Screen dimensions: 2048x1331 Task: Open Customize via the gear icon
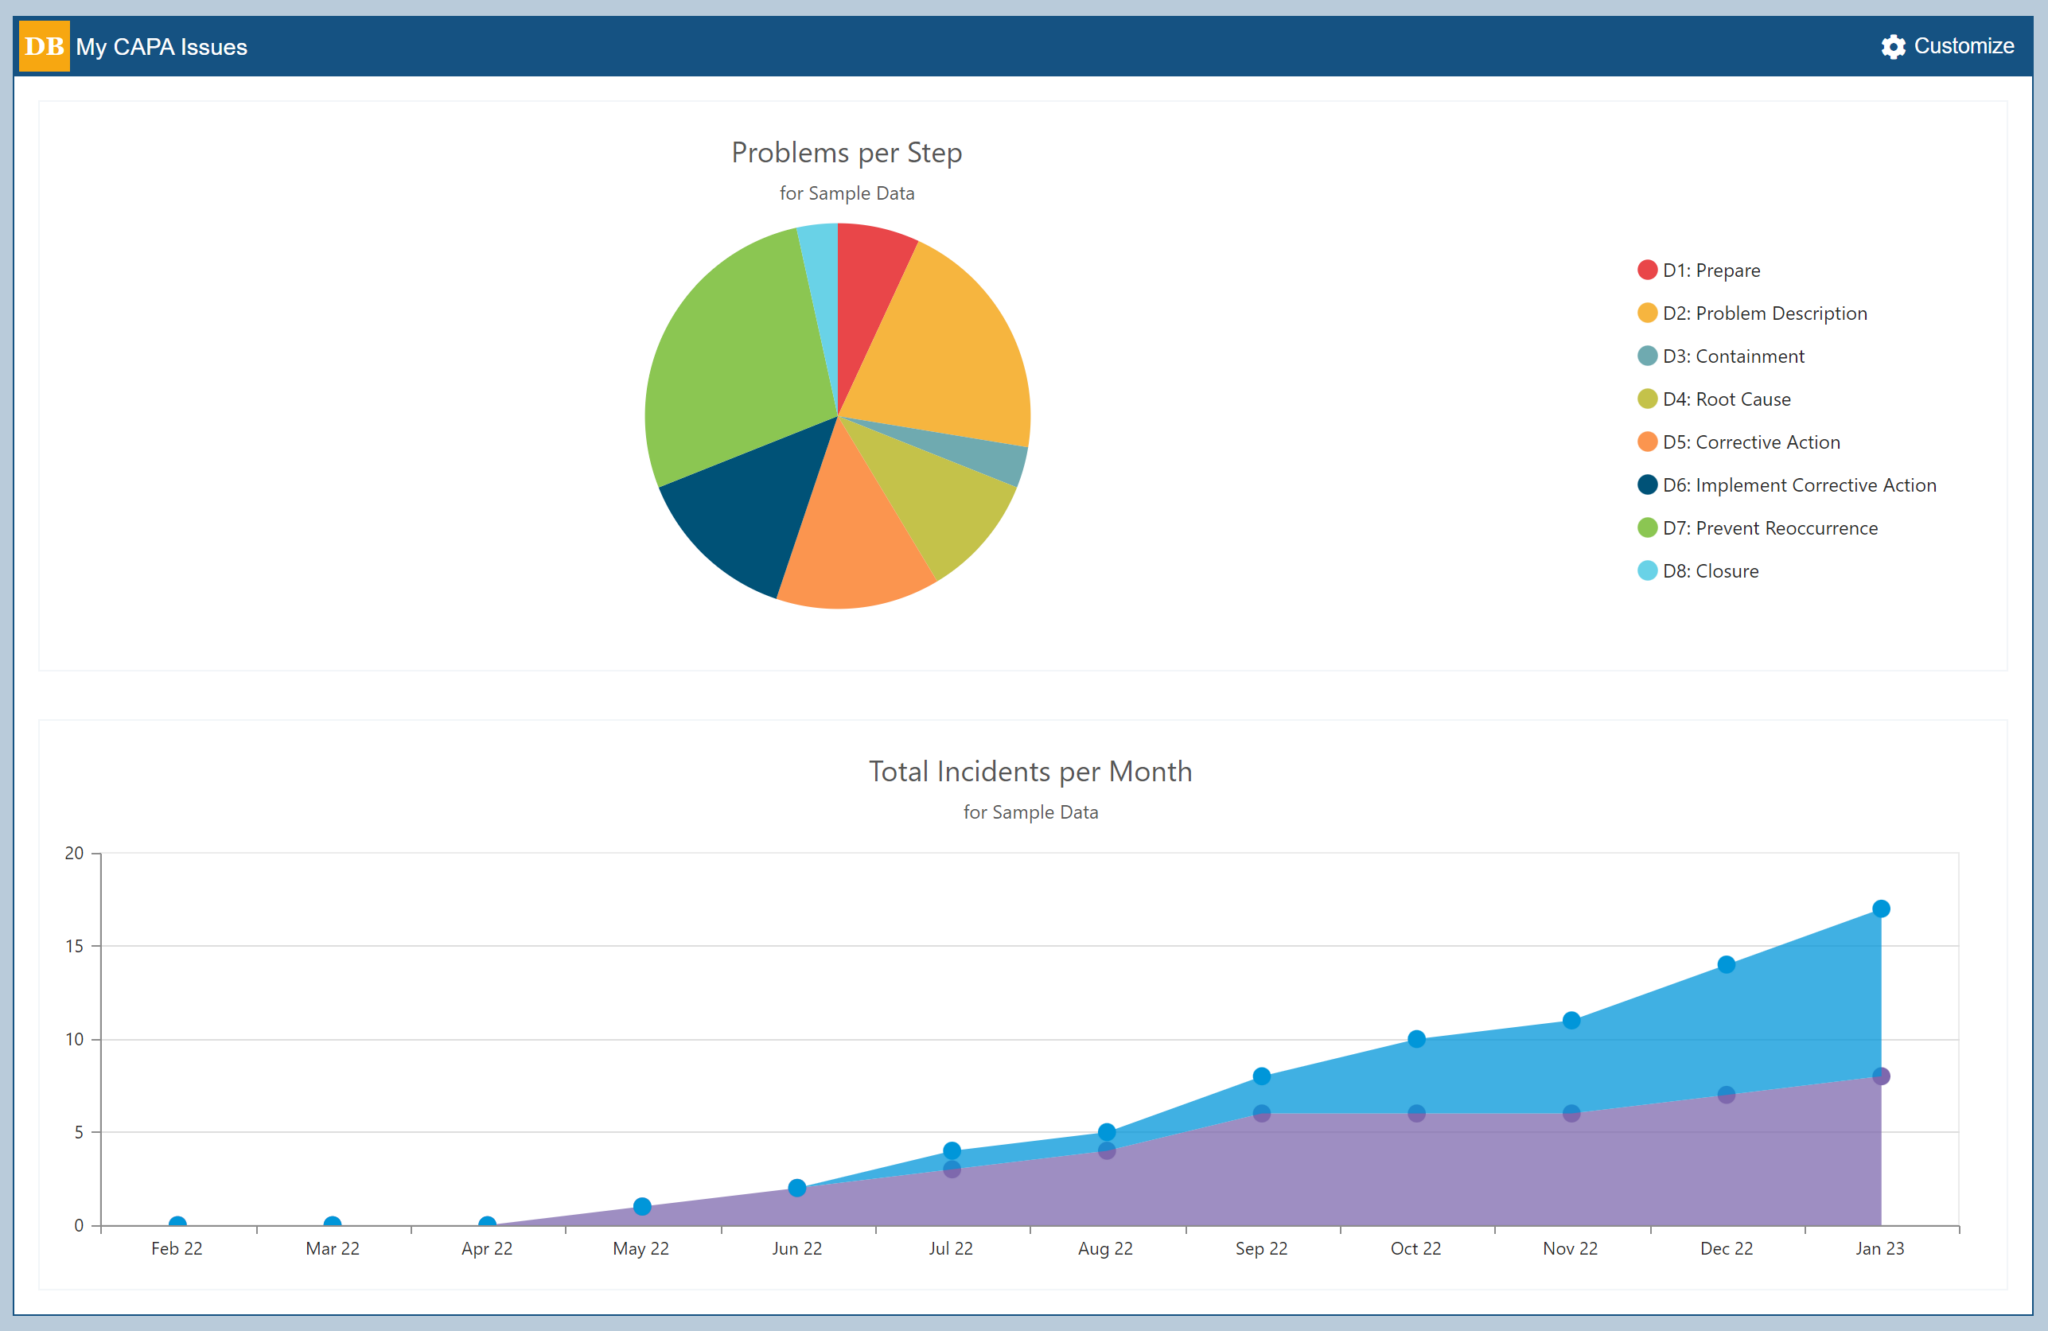(1893, 46)
